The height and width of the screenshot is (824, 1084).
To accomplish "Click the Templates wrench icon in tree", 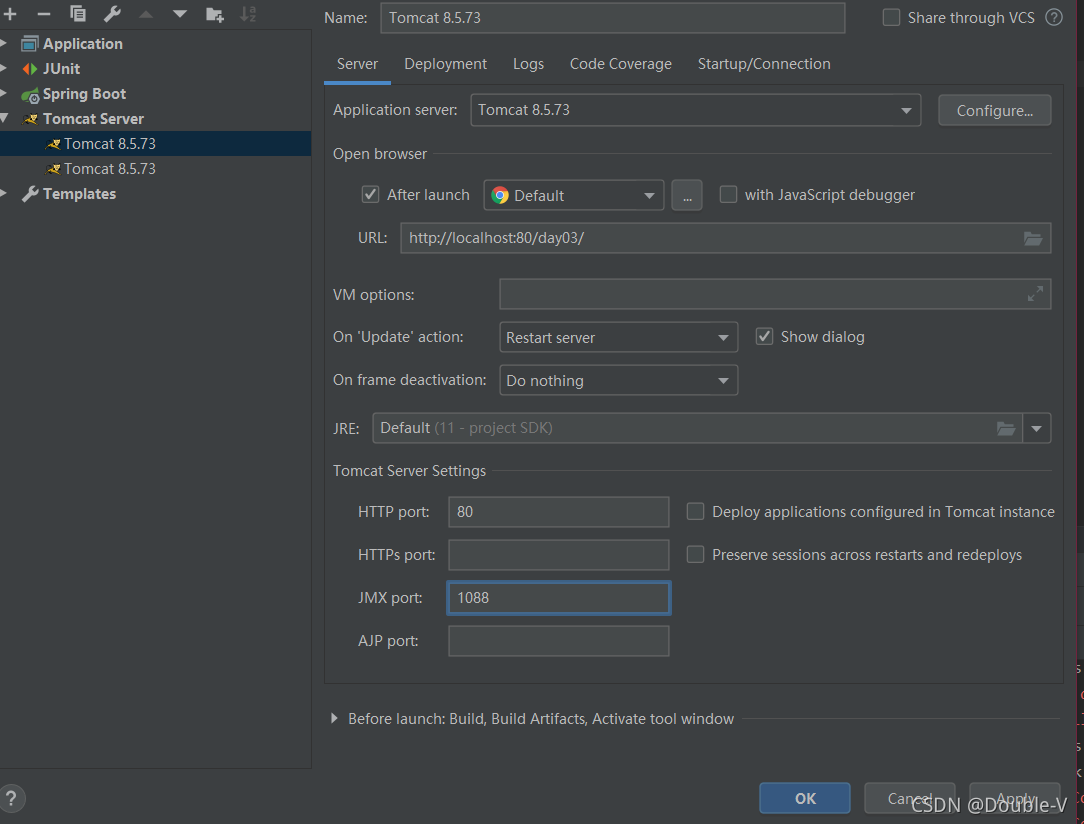I will coord(30,194).
